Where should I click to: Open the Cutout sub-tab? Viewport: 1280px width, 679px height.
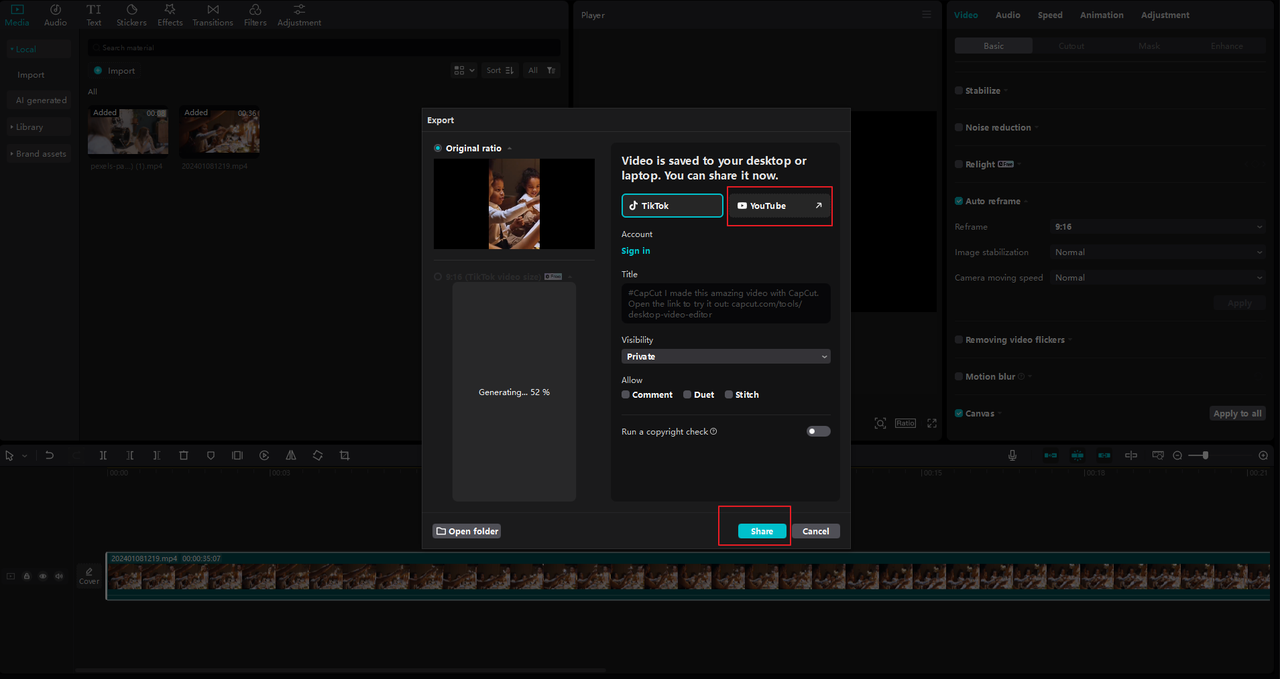pyautogui.click(x=1071, y=46)
